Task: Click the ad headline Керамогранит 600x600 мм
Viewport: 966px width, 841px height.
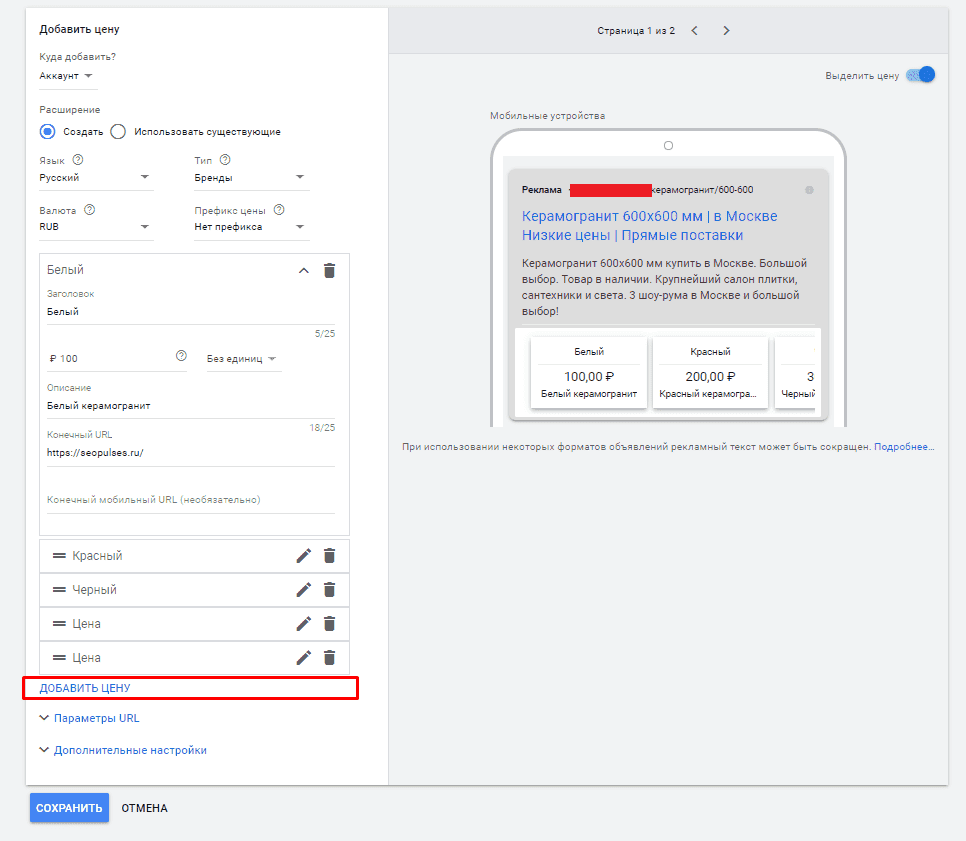Action: [x=649, y=225]
